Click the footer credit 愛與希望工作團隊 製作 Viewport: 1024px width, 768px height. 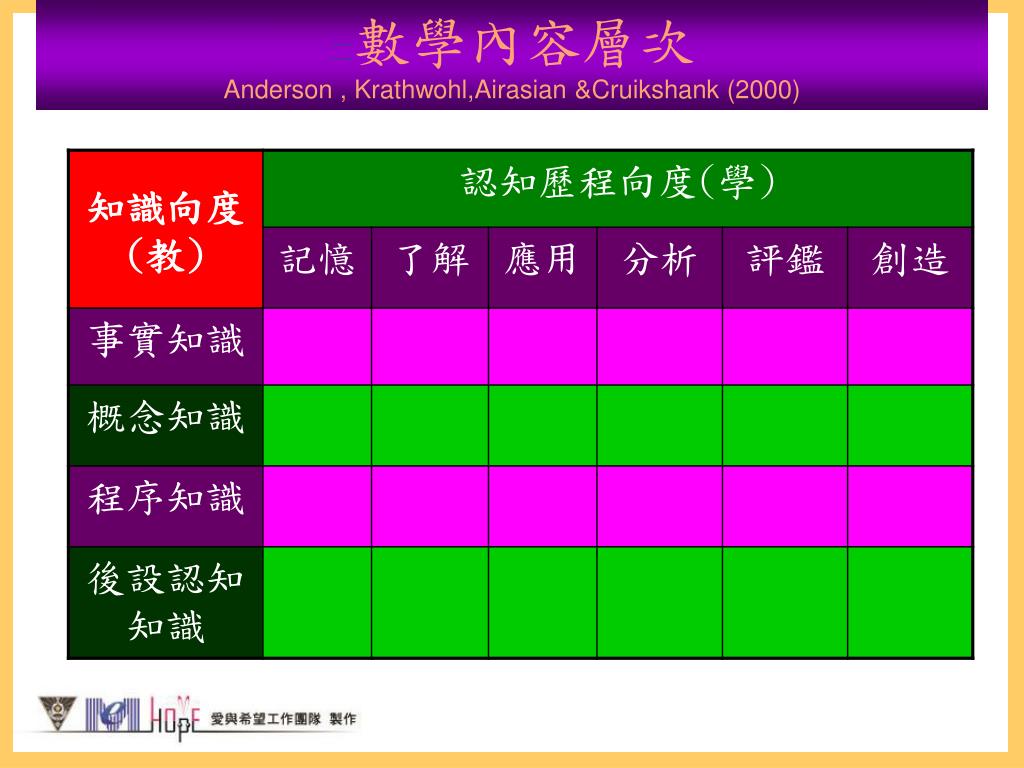(283, 719)
